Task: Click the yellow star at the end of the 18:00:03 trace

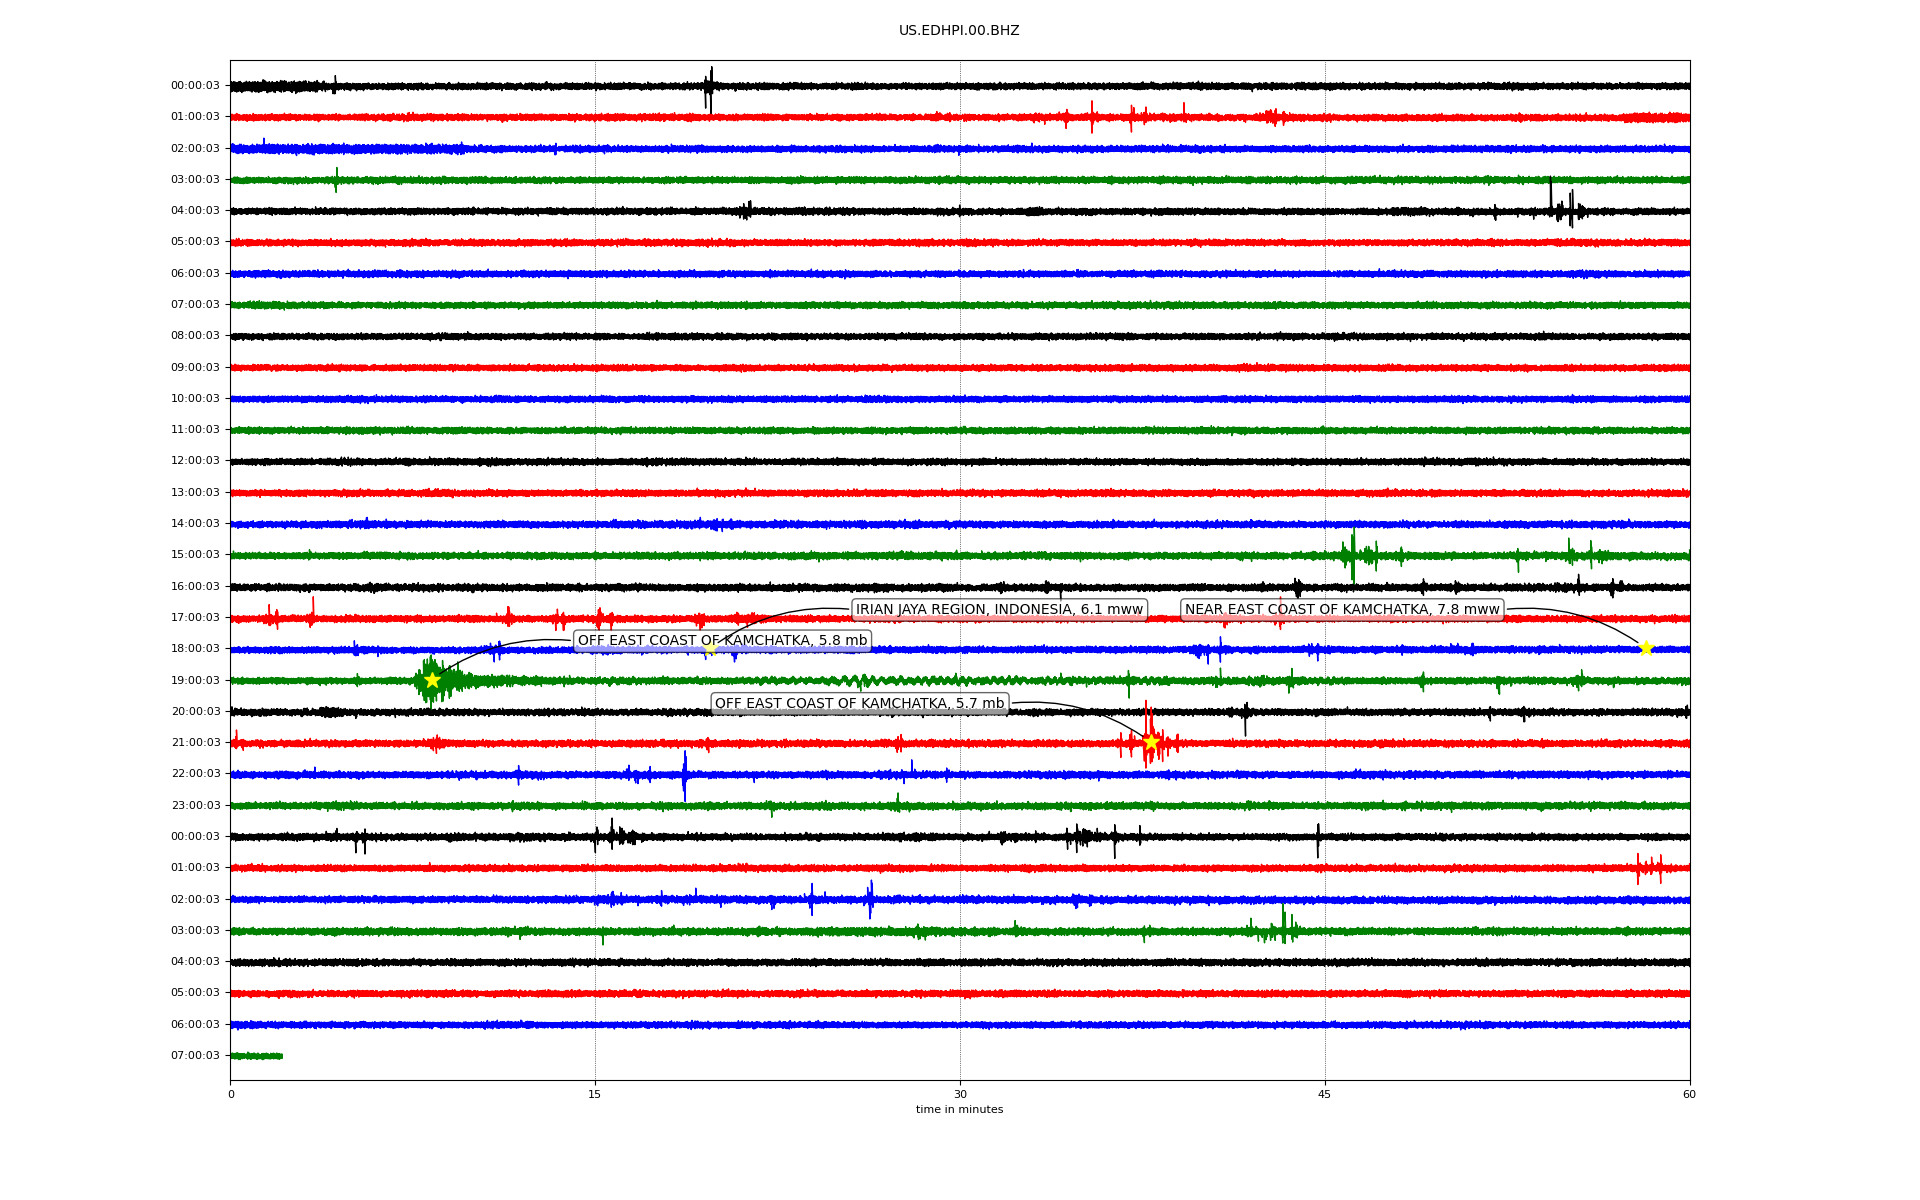Action: (1646, 648)
